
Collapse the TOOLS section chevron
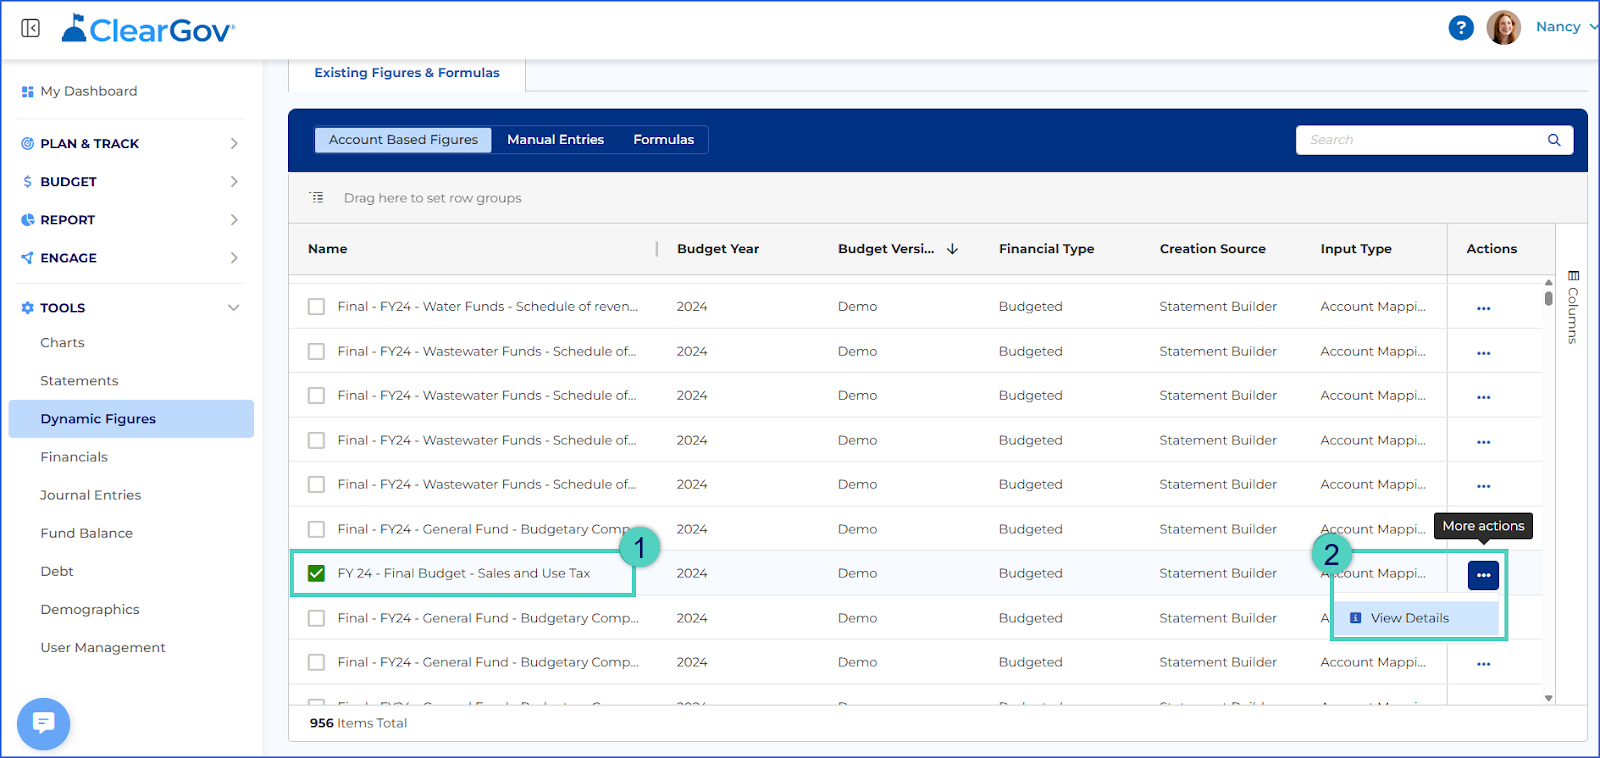[234, 308]
